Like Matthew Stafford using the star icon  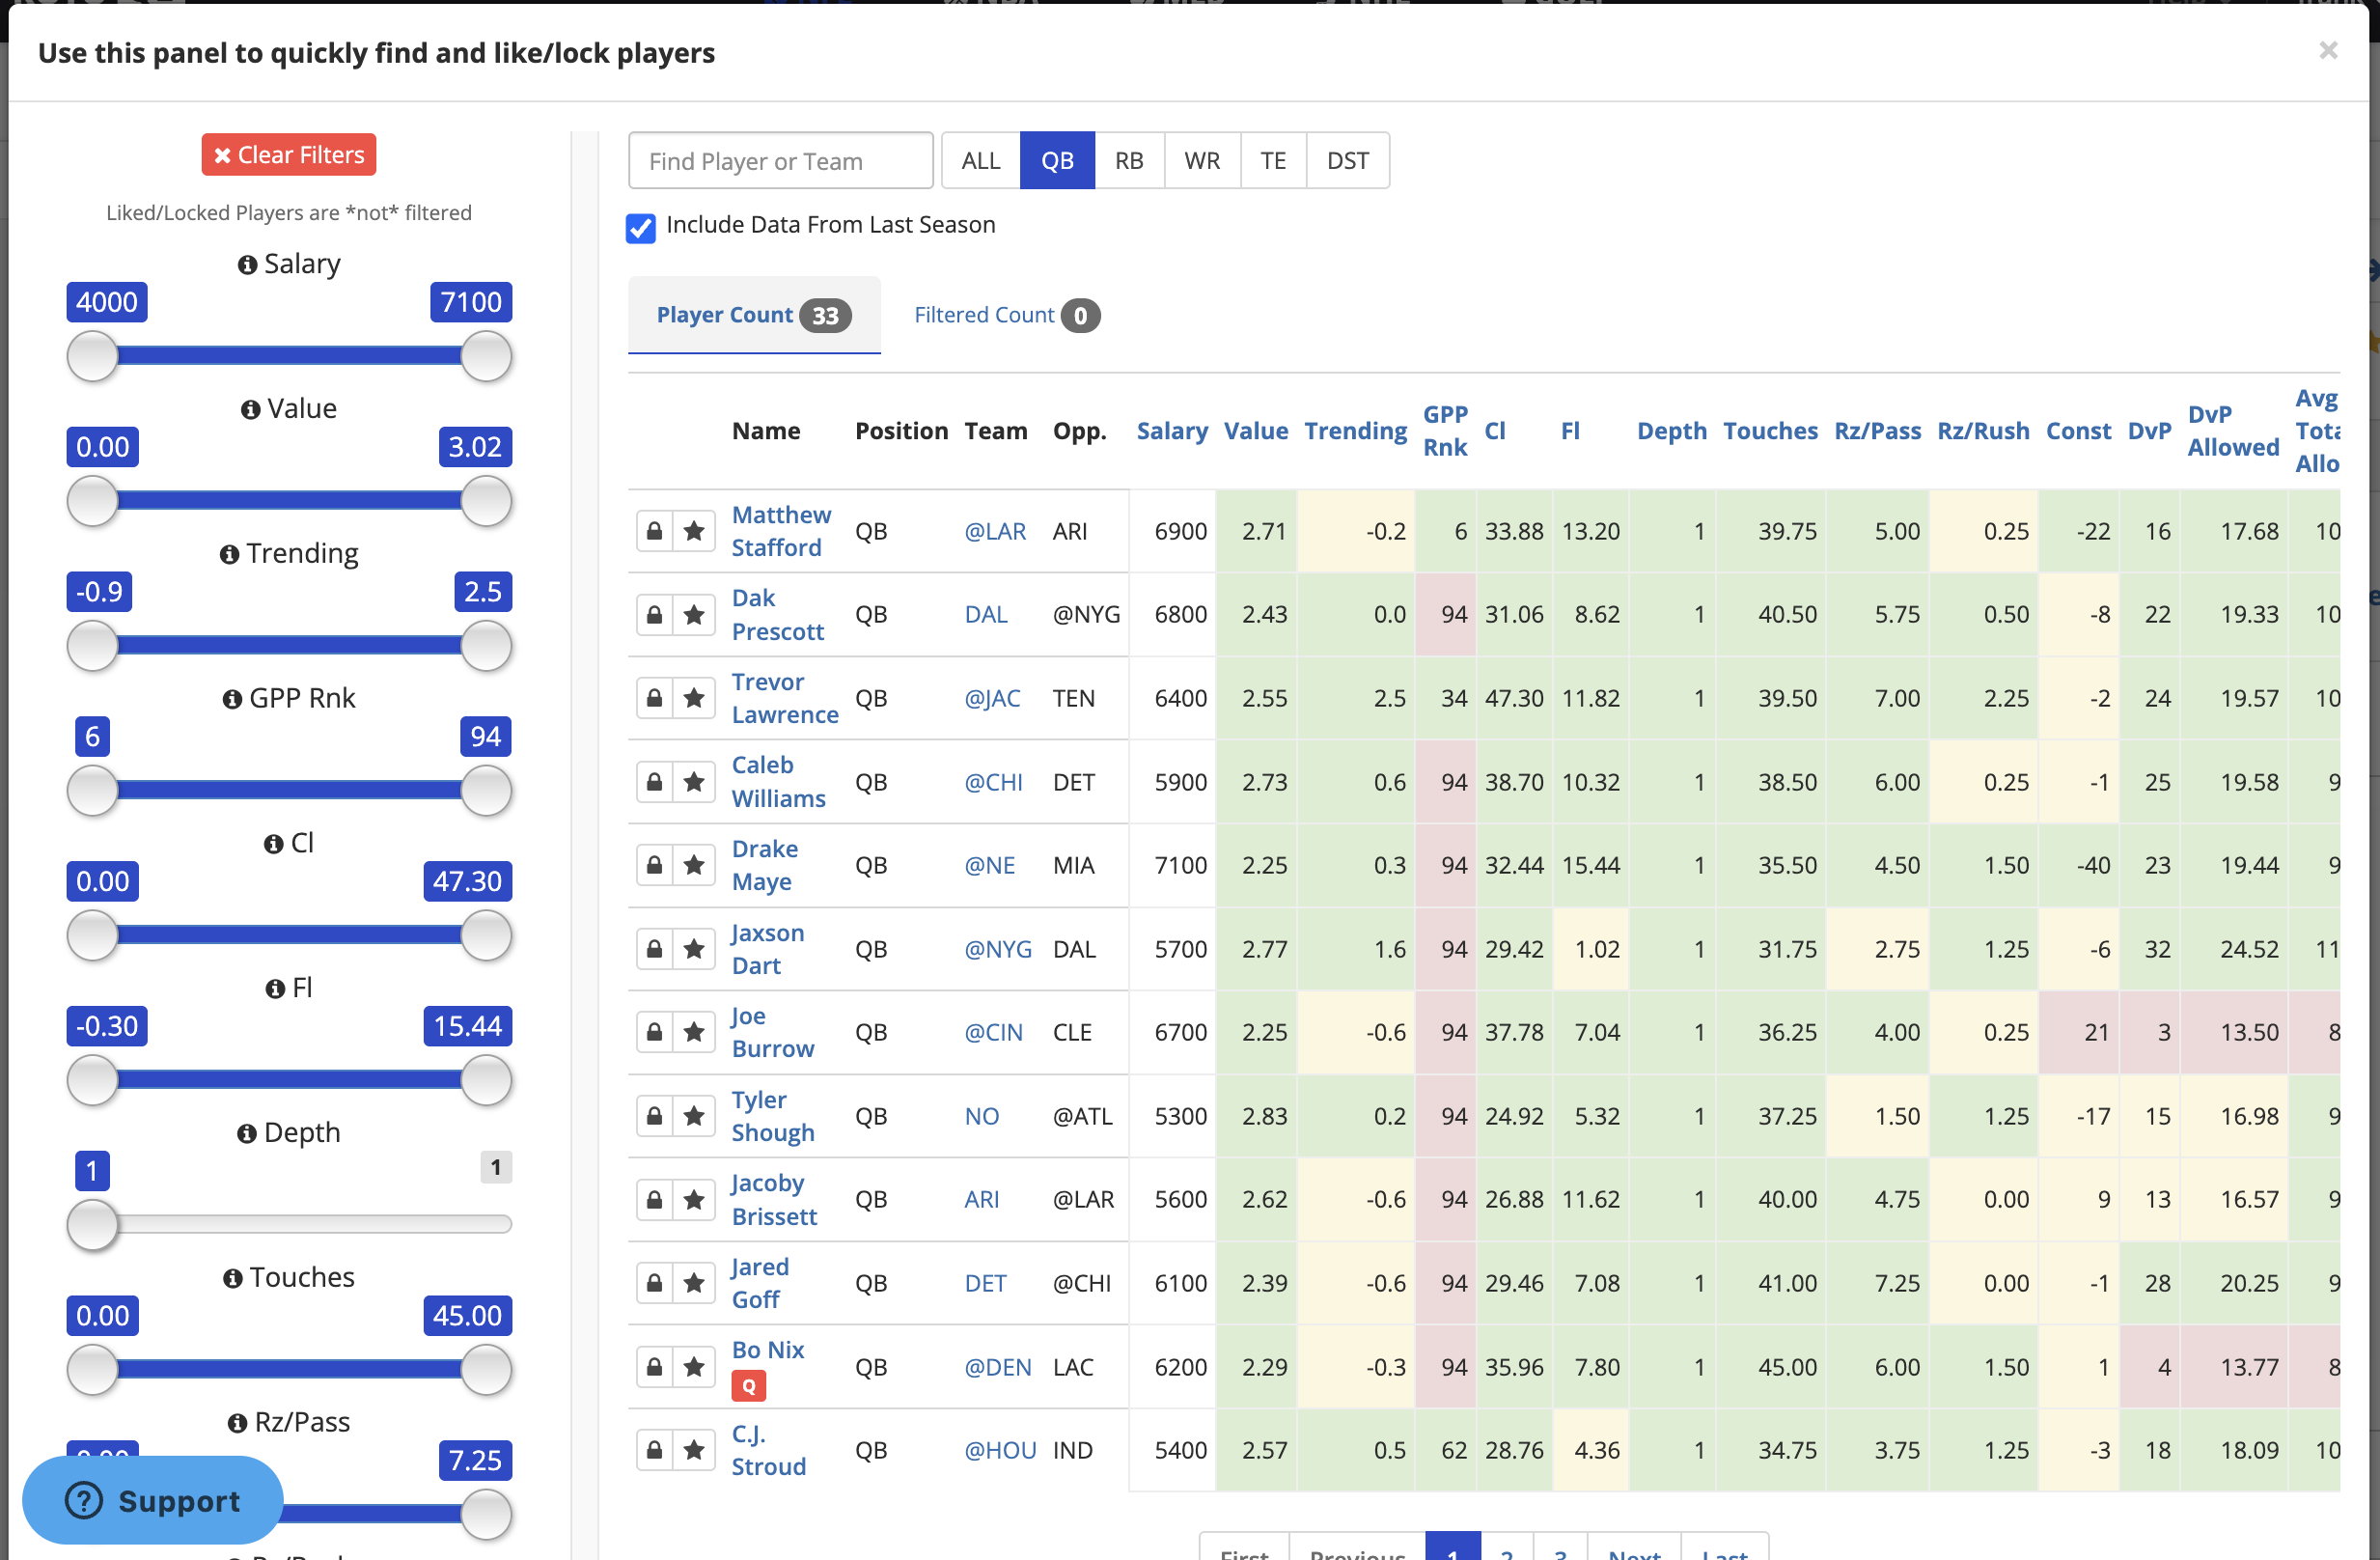point(694,531)
